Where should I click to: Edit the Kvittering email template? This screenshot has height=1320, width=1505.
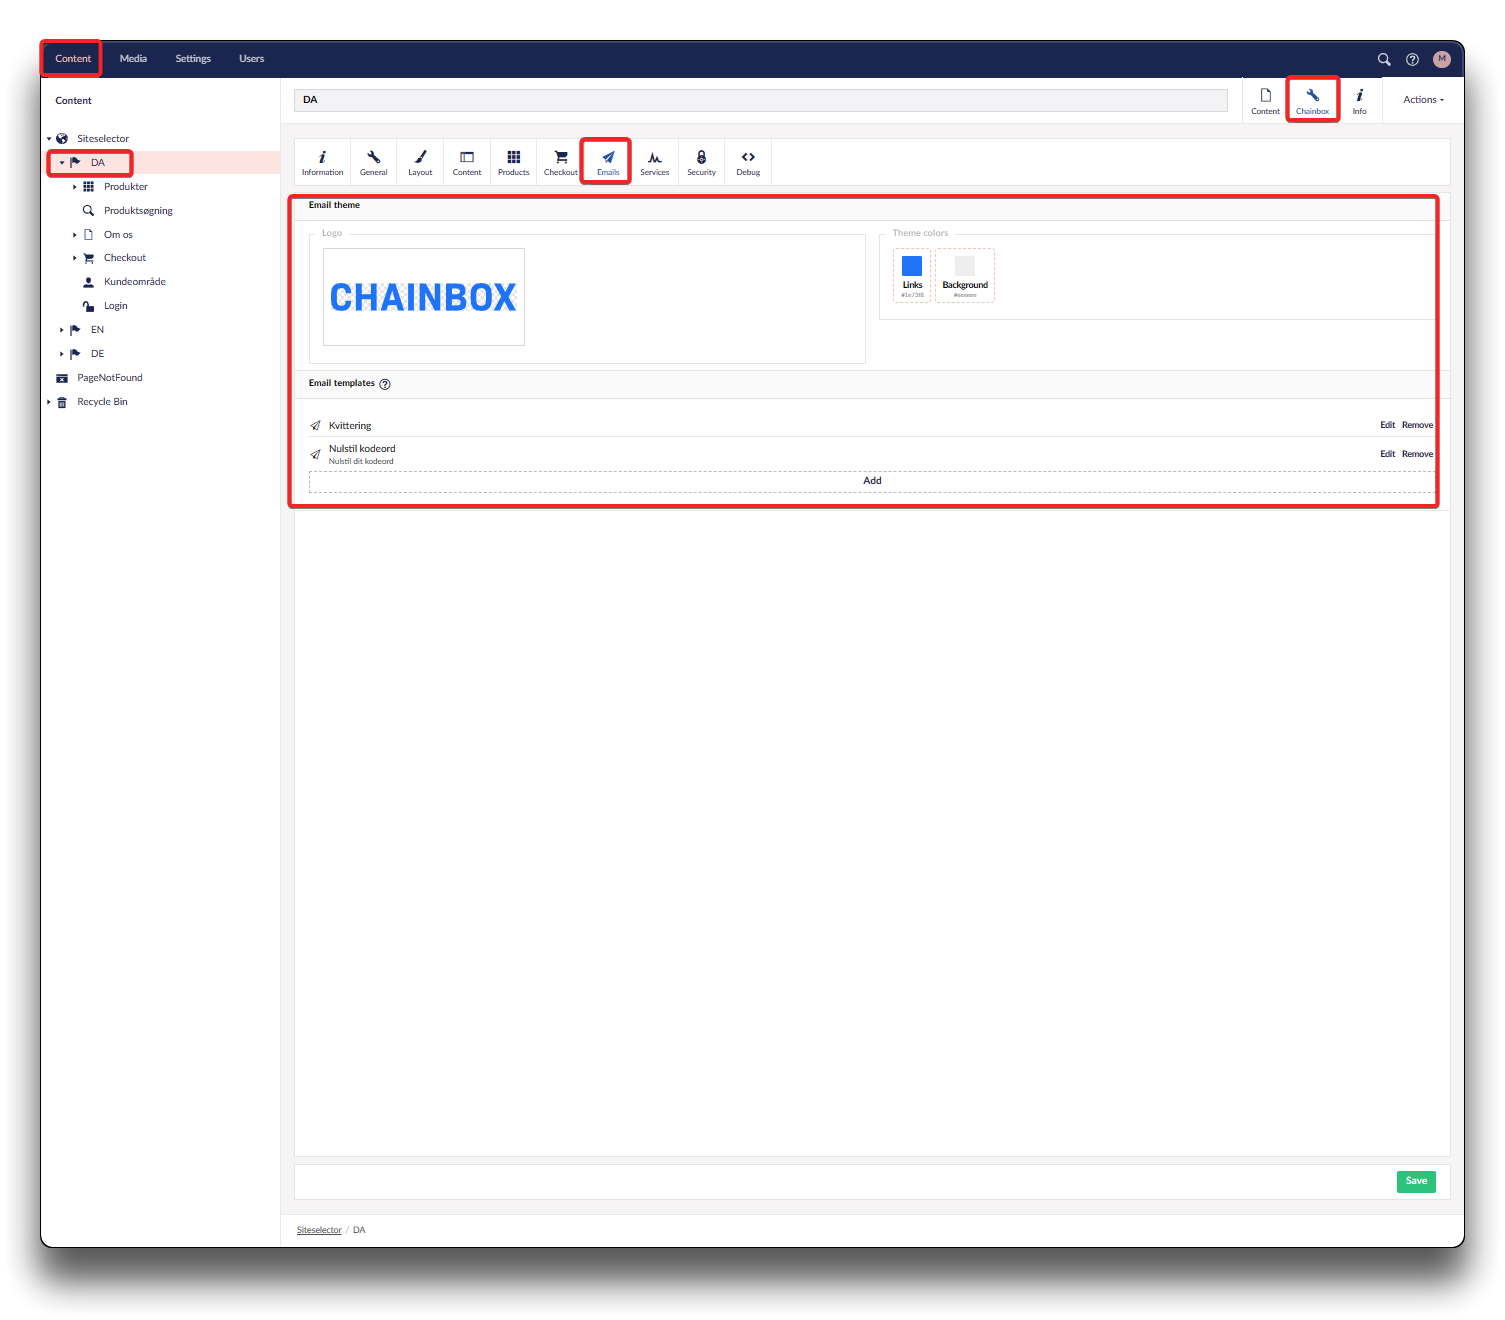tap(1387, 425)
